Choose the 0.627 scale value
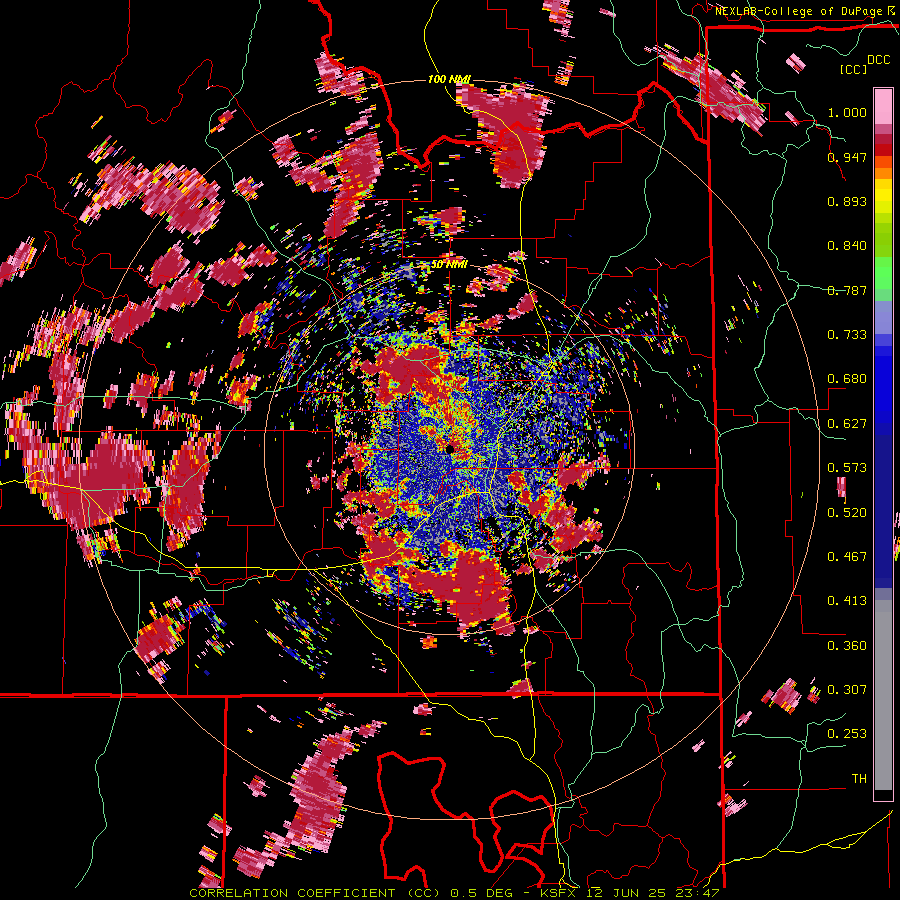This screenshot has width=900, height=900. [x=847, y=424]
